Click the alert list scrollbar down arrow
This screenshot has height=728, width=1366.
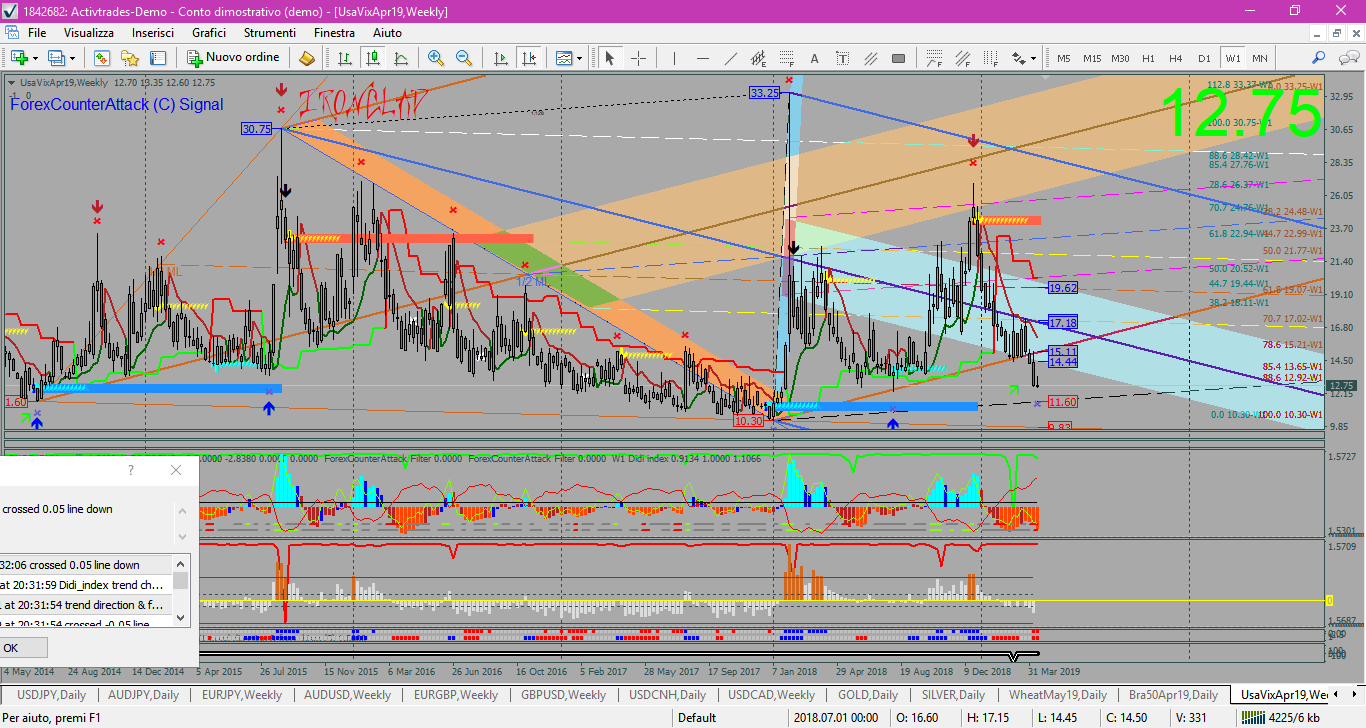[x=181, y=619]
